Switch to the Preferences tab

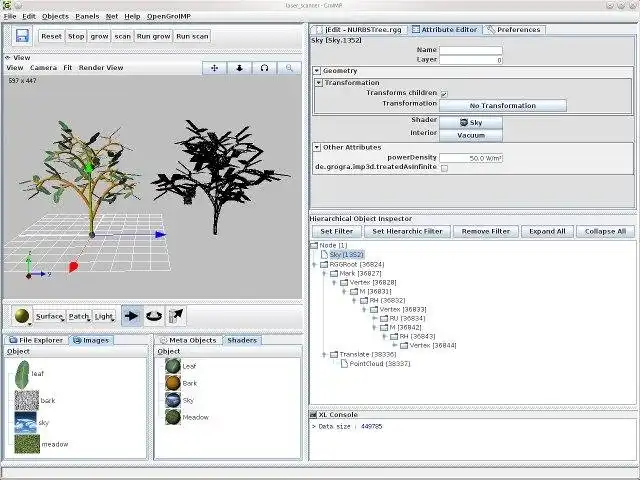pos(514,29)
